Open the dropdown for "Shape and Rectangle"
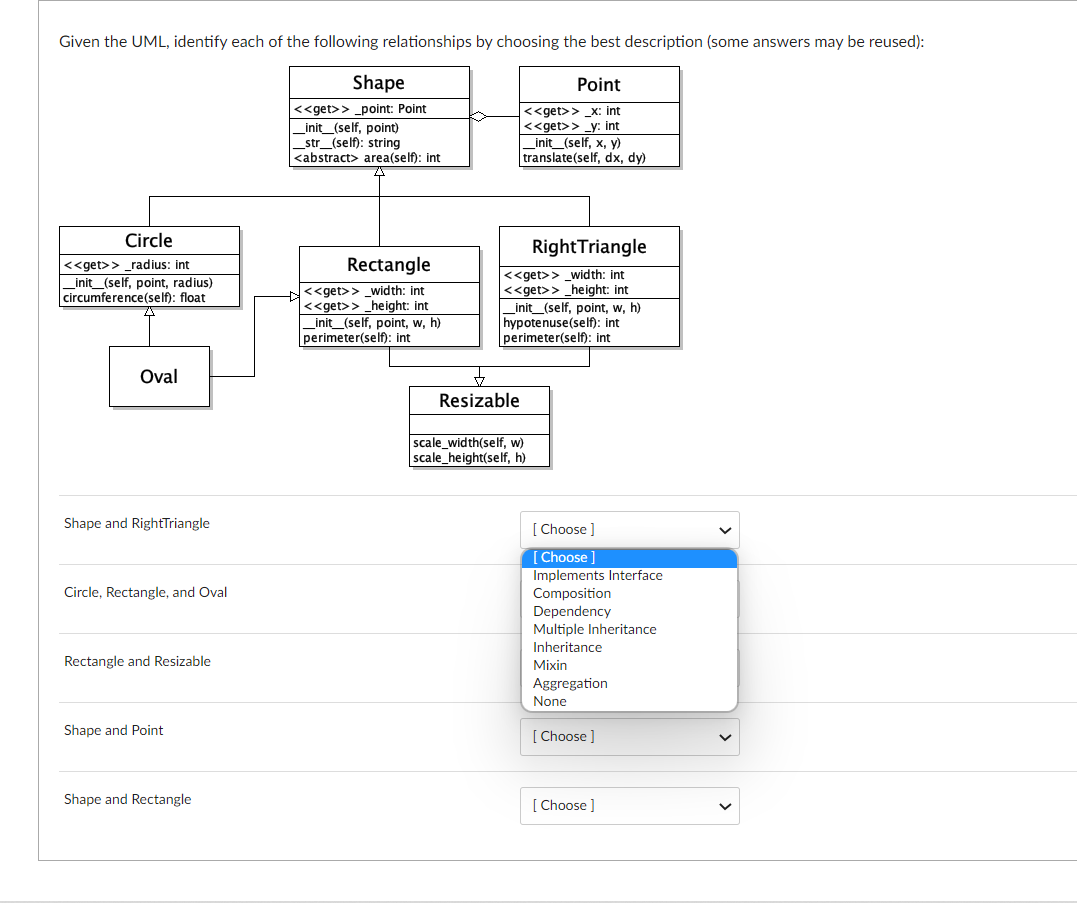1077x903 pixels. (x=629, y=806)
